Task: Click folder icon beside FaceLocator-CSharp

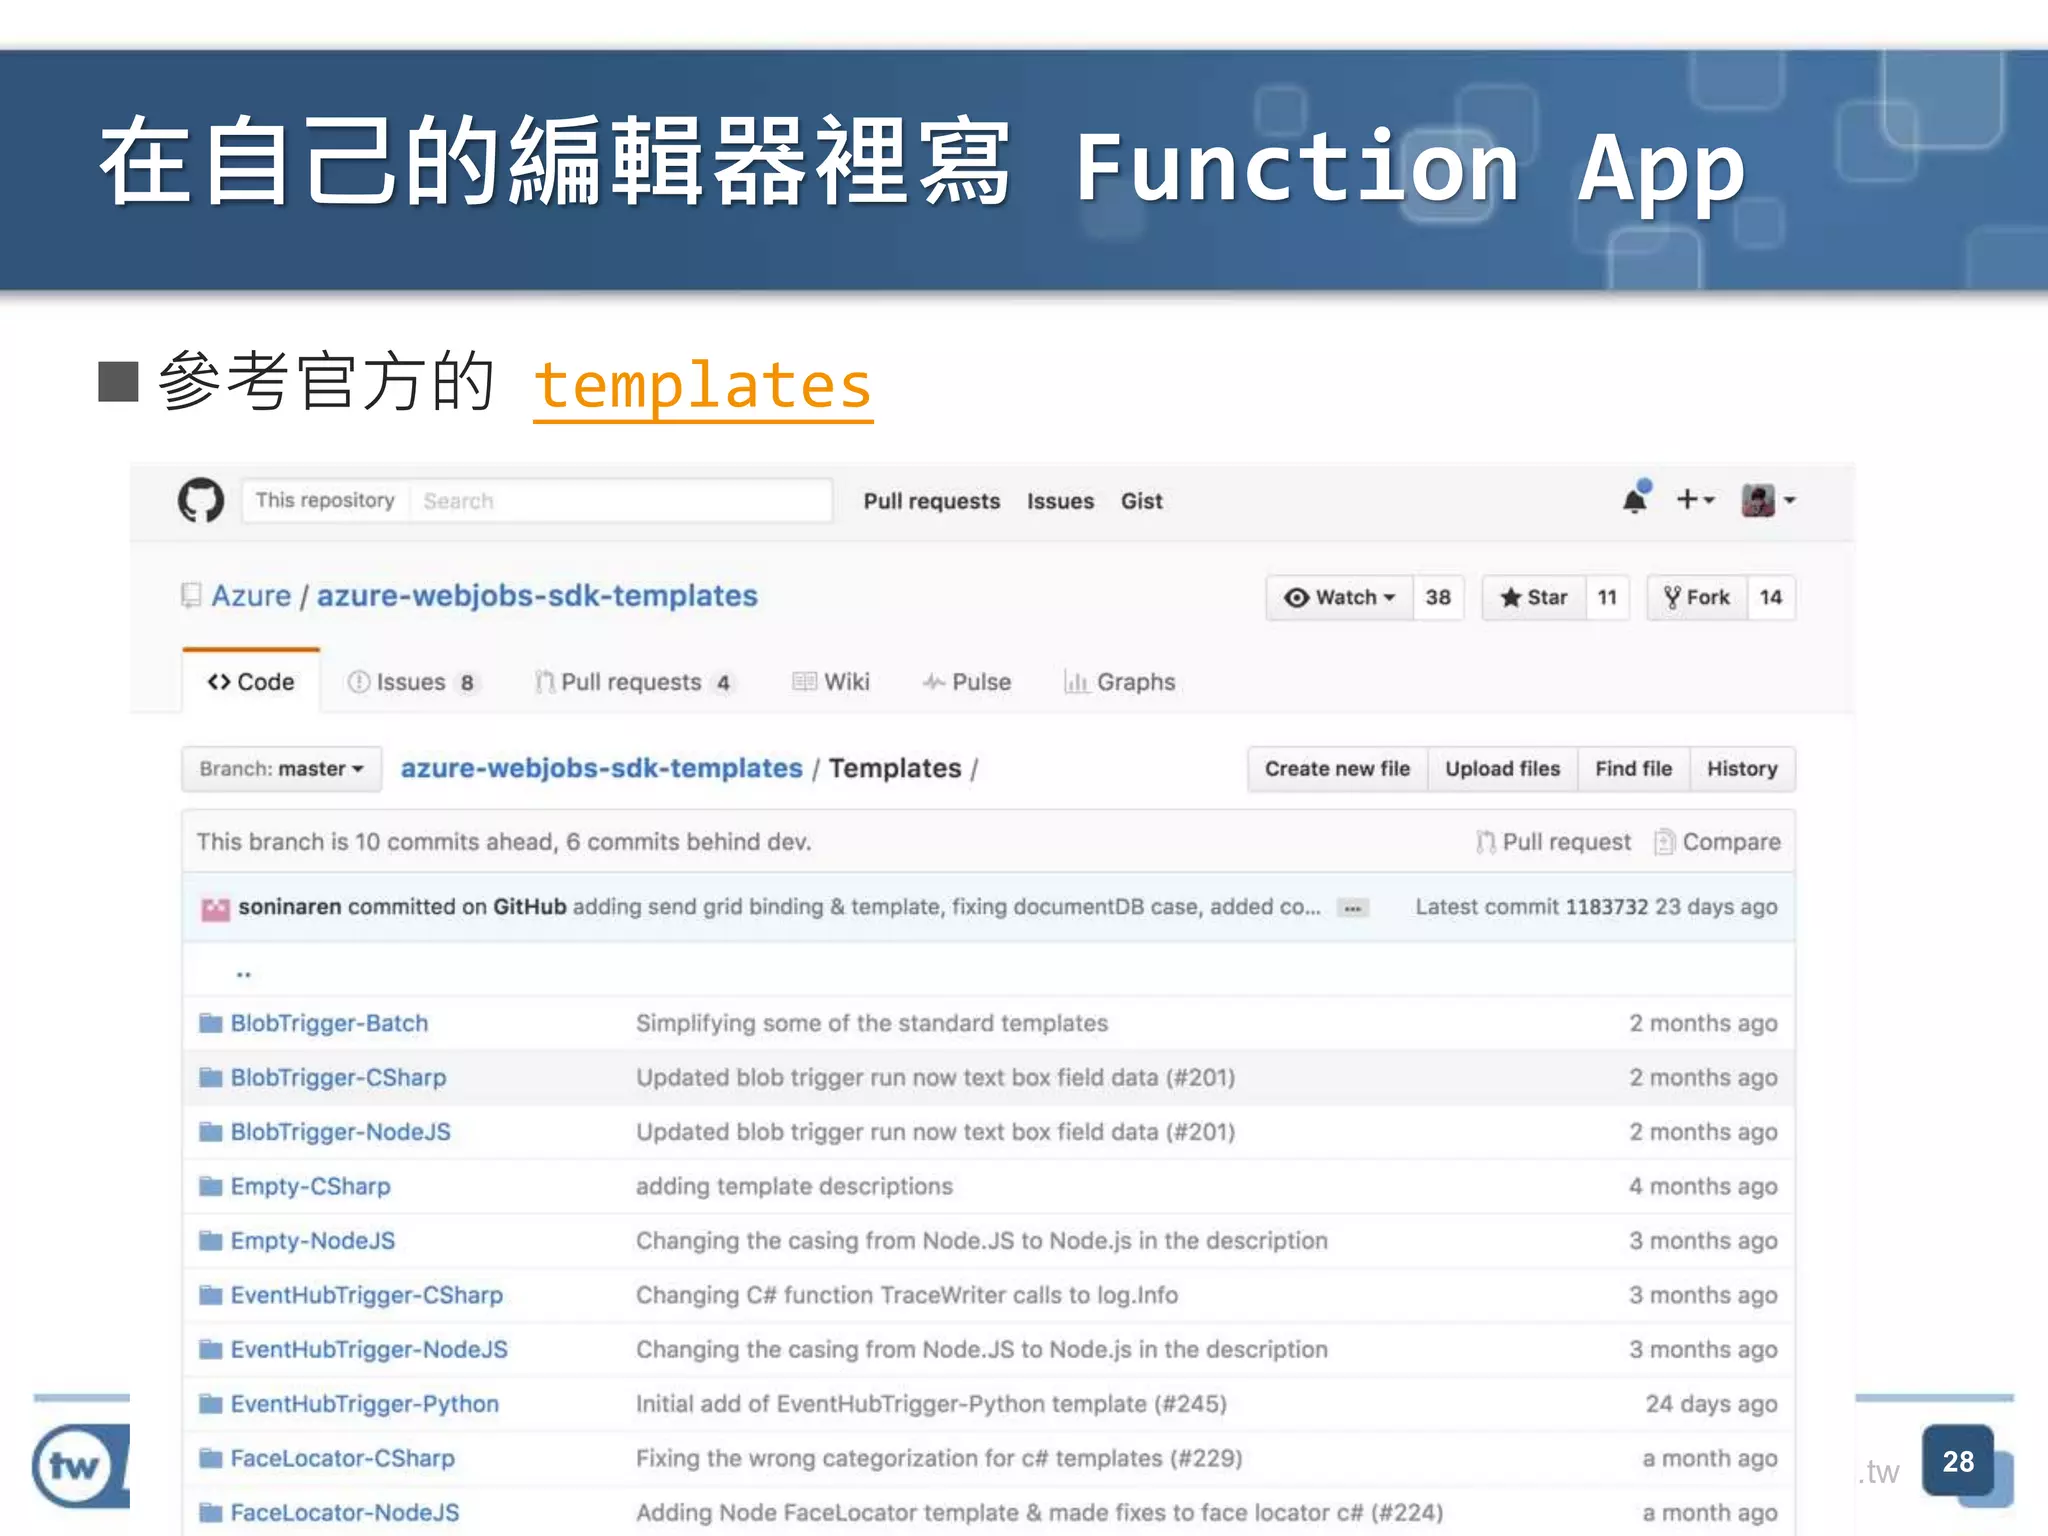Action: (210, 1458)
